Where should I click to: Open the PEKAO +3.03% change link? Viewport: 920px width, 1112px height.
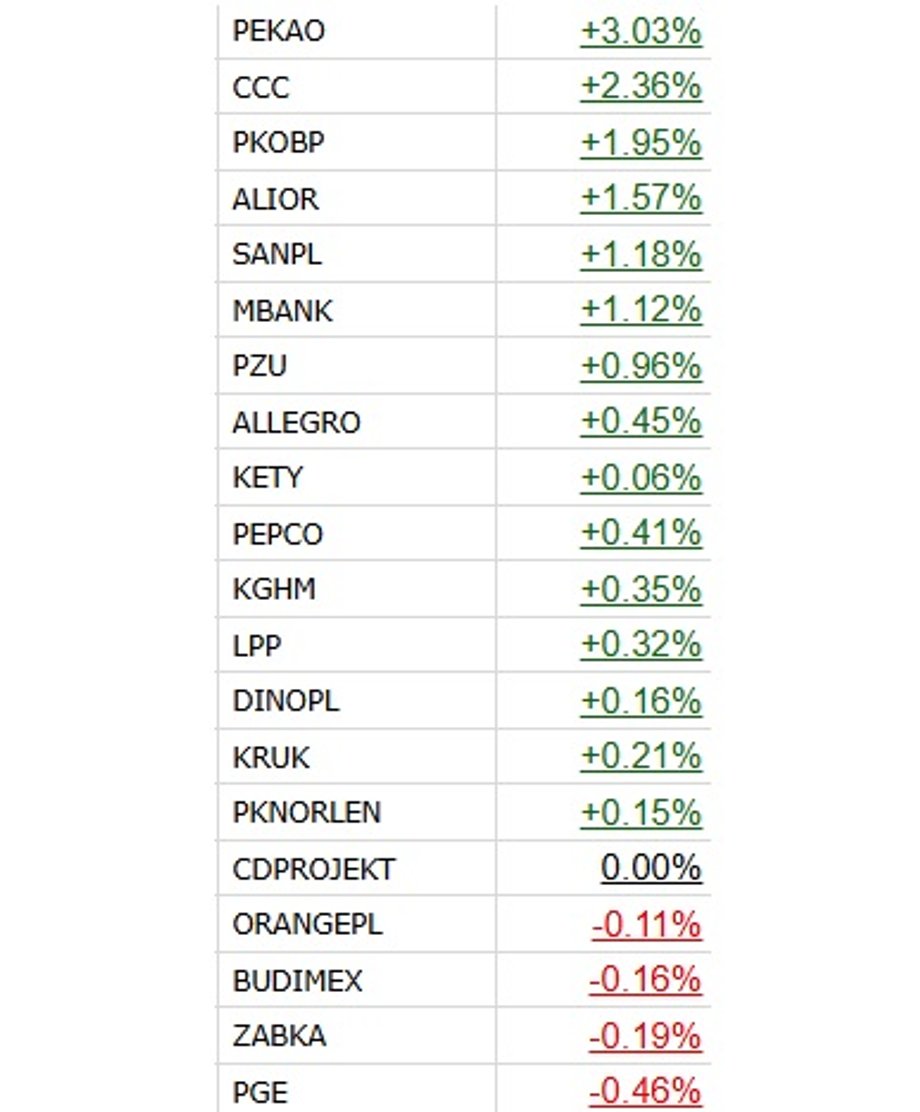(641, 31)
